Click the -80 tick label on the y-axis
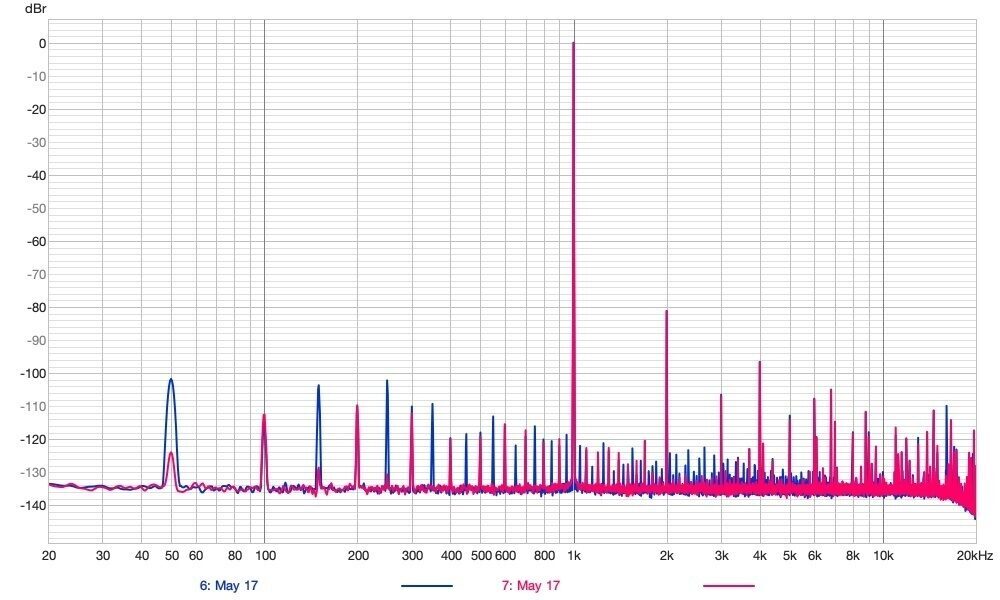This screenshot has height=600, width=1000. pyautogui.click(x=36, y=308)
